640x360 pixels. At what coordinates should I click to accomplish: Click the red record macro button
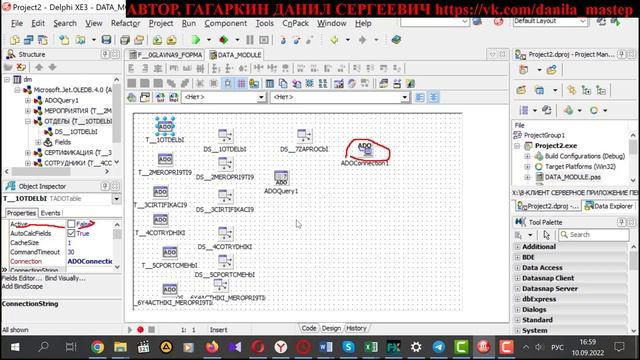140,329
